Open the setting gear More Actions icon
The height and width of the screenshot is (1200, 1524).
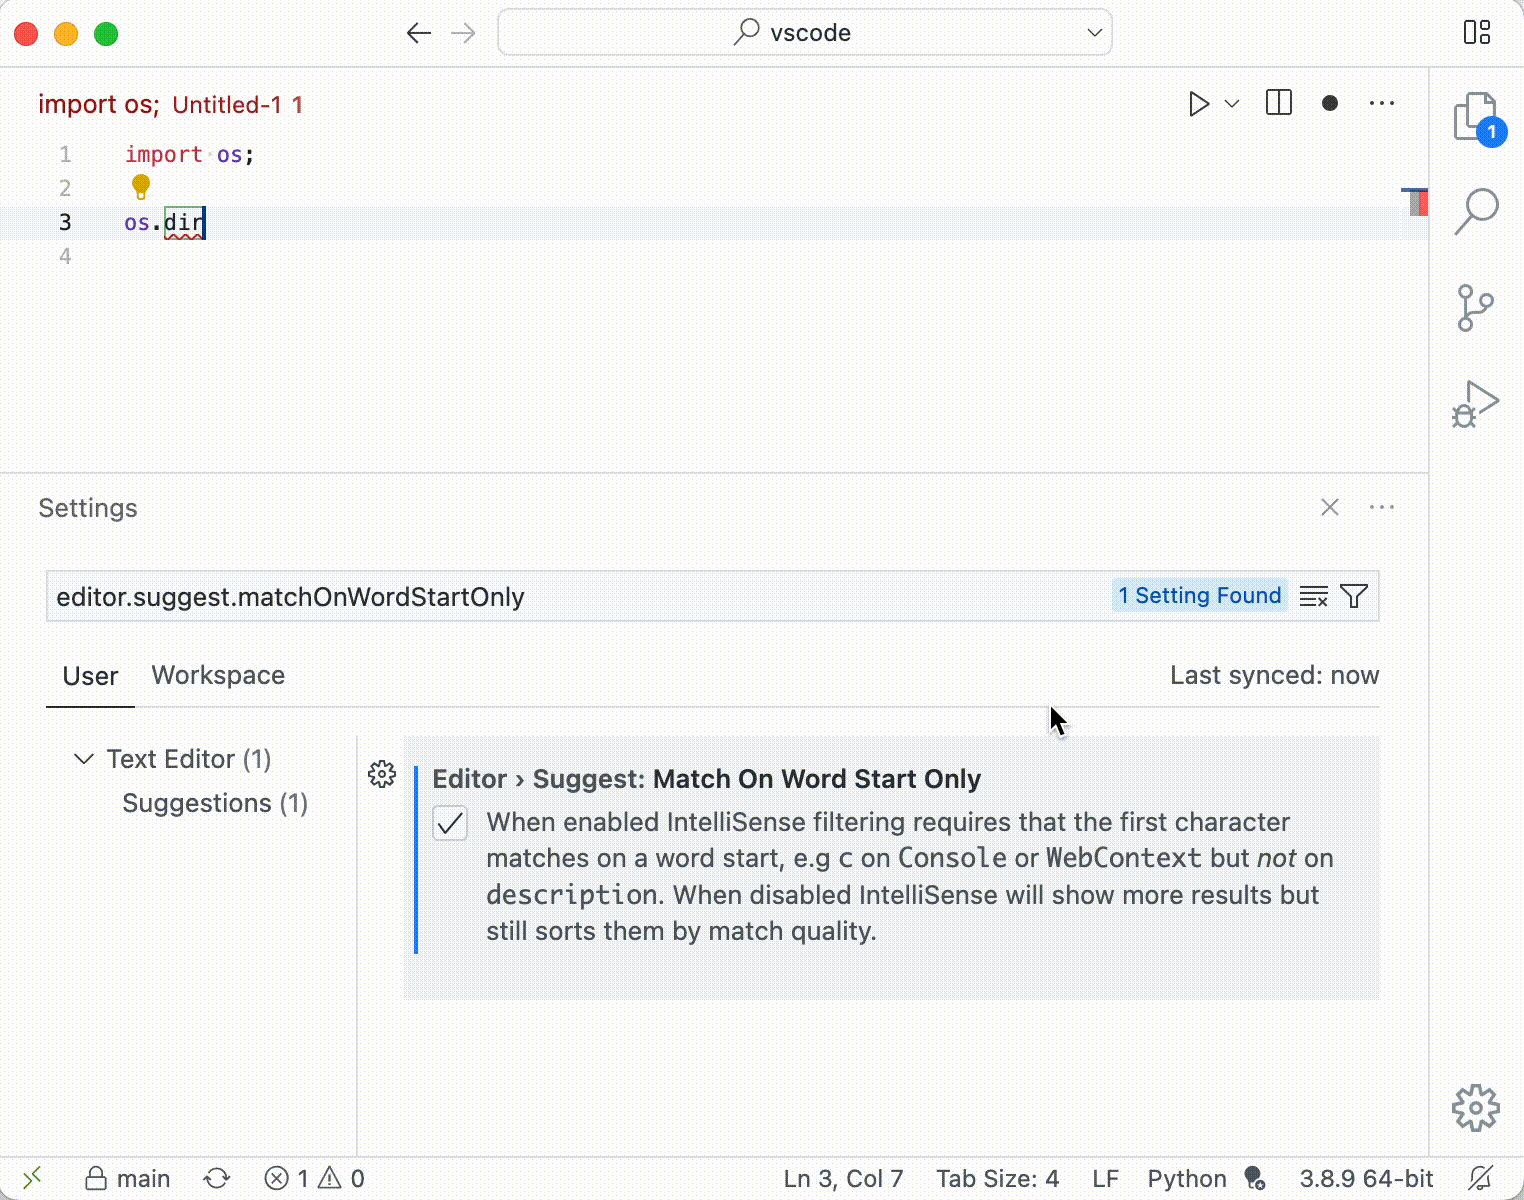[x=382, y=774]
